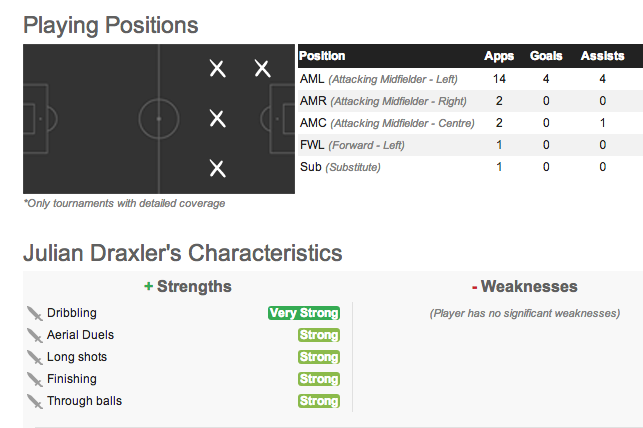
Task: Select the Sub Substitute row
Action: tap(470, 167)
